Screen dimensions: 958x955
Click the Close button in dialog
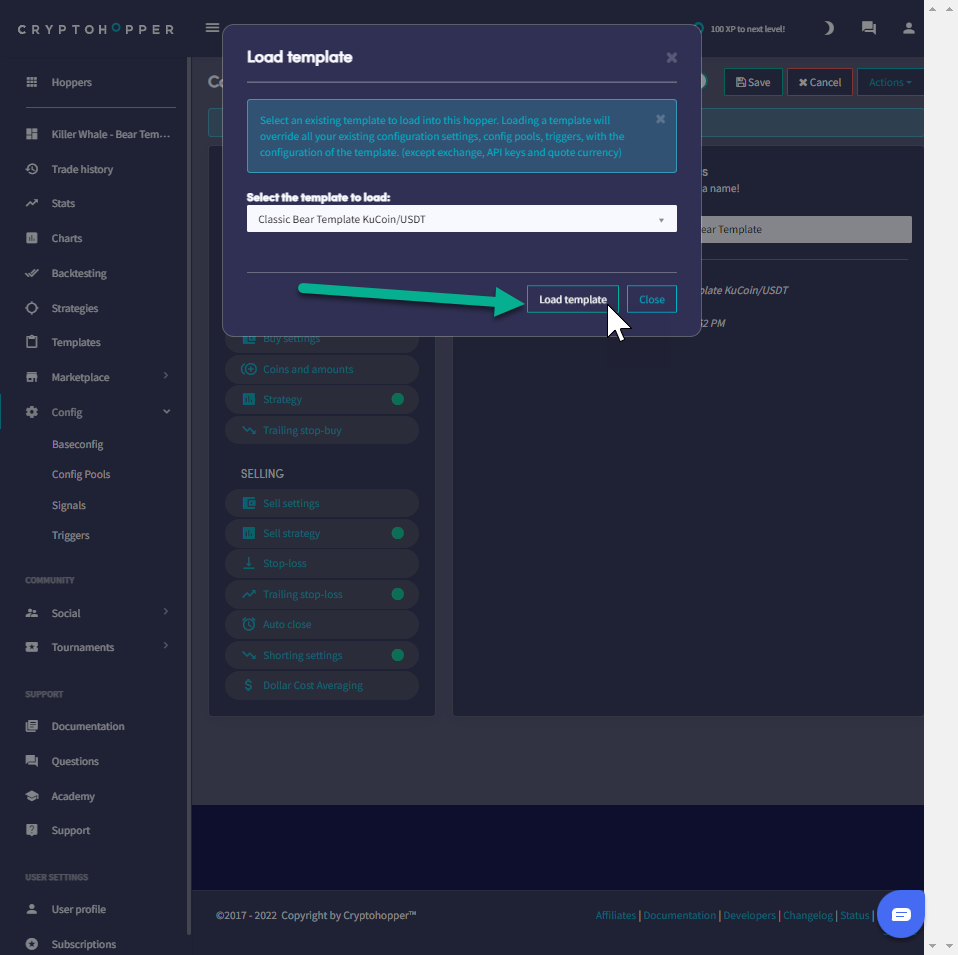pyautogui.click(x=651, y=299)
